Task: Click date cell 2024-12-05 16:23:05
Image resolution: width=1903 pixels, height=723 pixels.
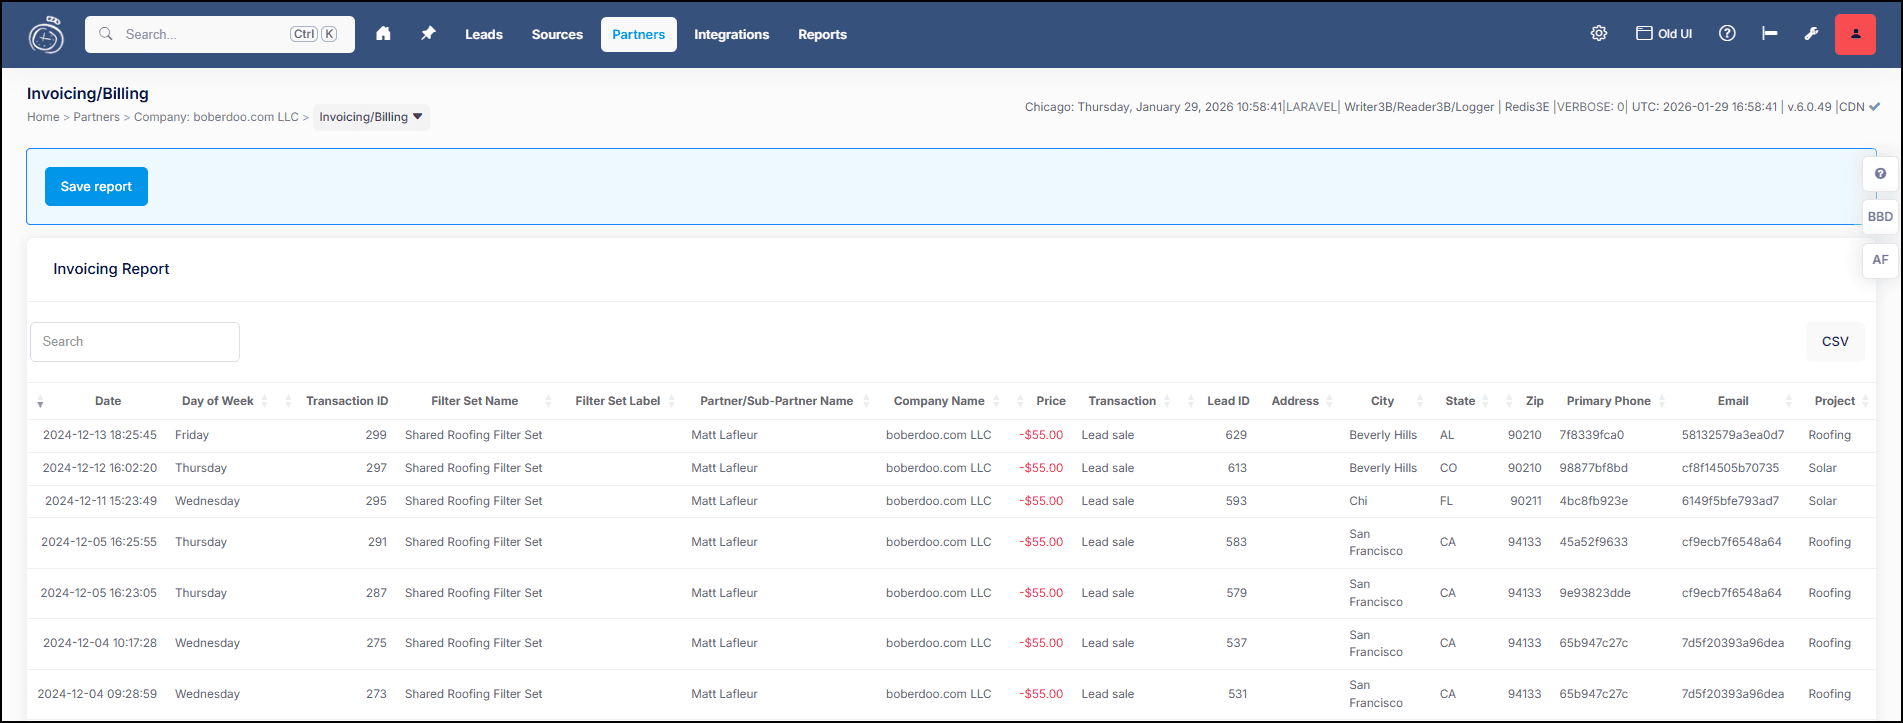Action: point(99,593)
